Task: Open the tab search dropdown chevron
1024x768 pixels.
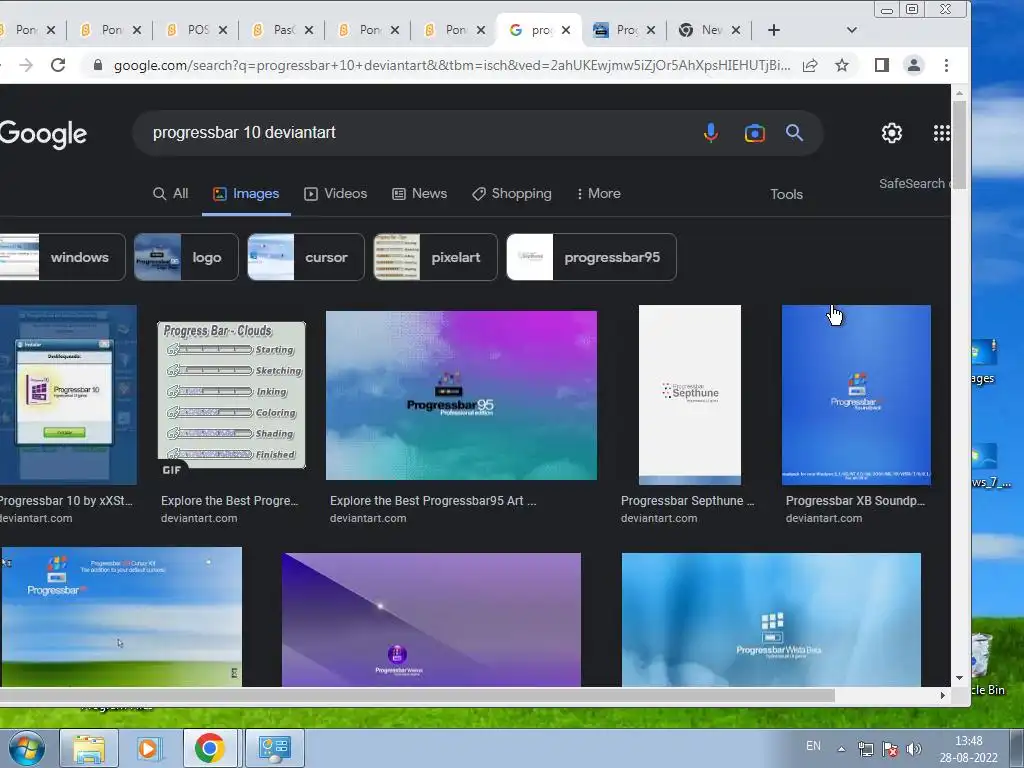Action: 852,30
